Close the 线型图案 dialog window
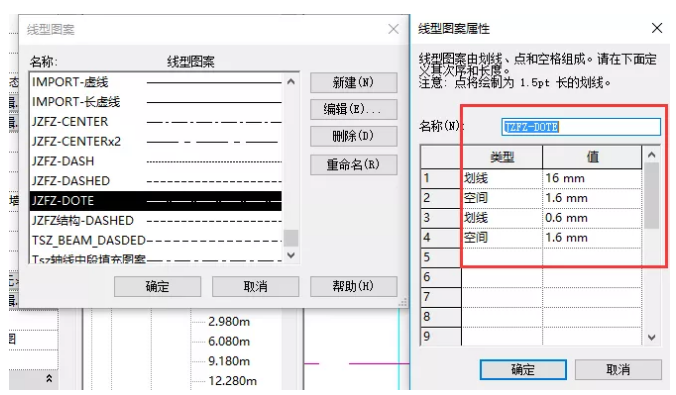The image size is (676, 395). point(393,29)
